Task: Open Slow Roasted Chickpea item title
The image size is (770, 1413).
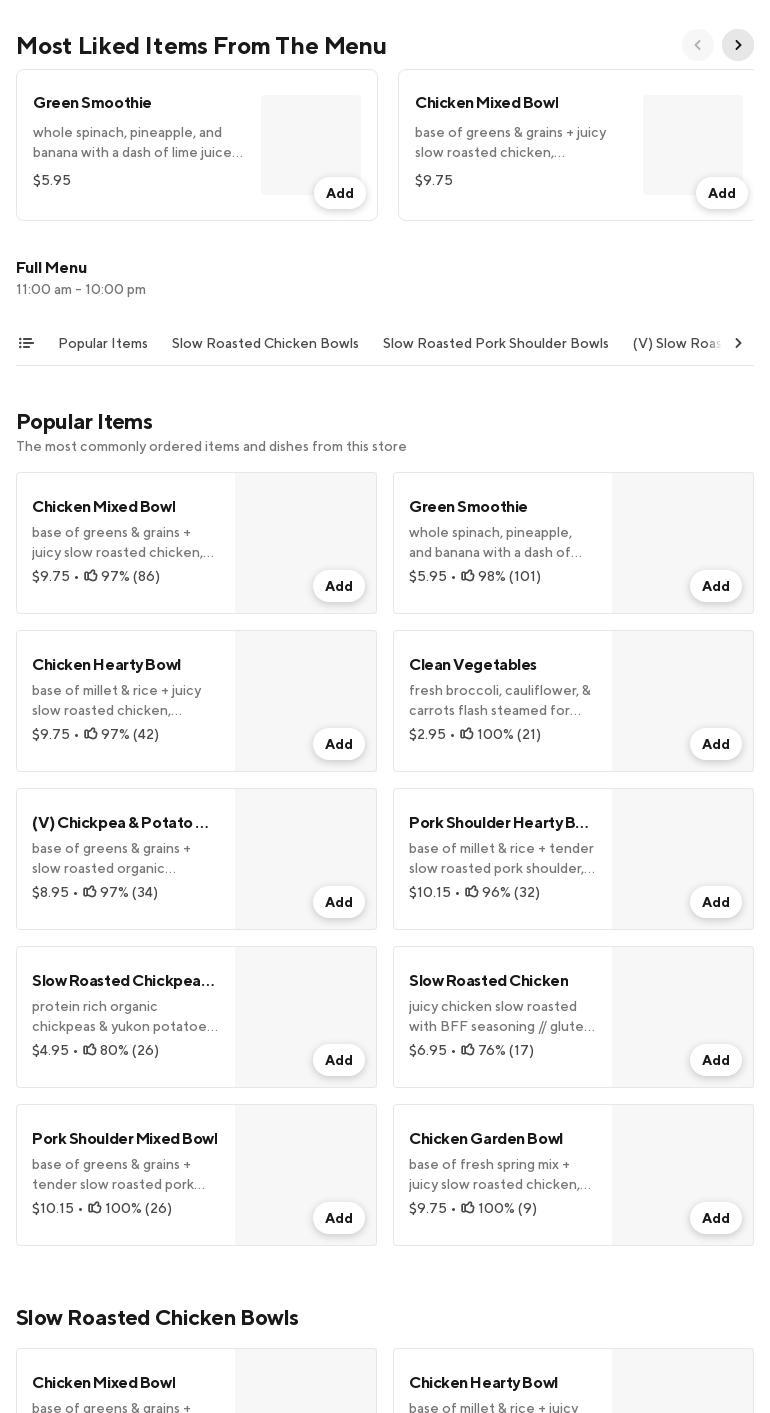Action: pos(124,981)
